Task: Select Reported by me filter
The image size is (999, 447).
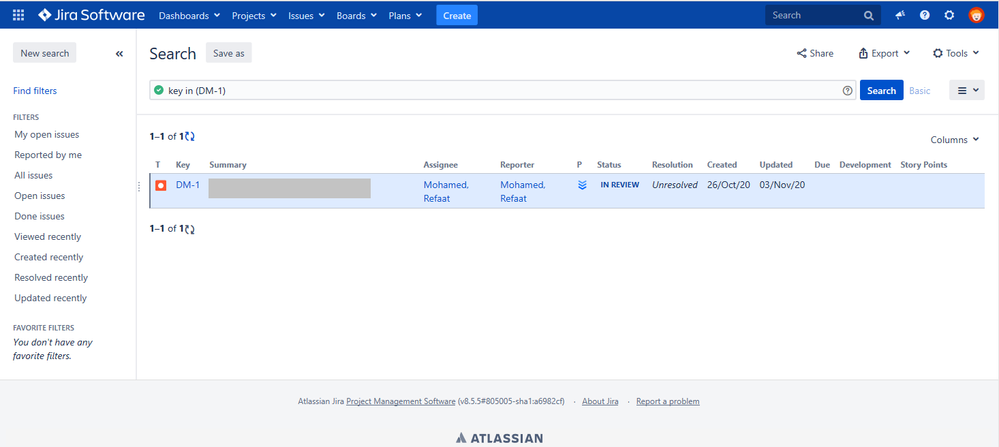Action: pos(48,155)
